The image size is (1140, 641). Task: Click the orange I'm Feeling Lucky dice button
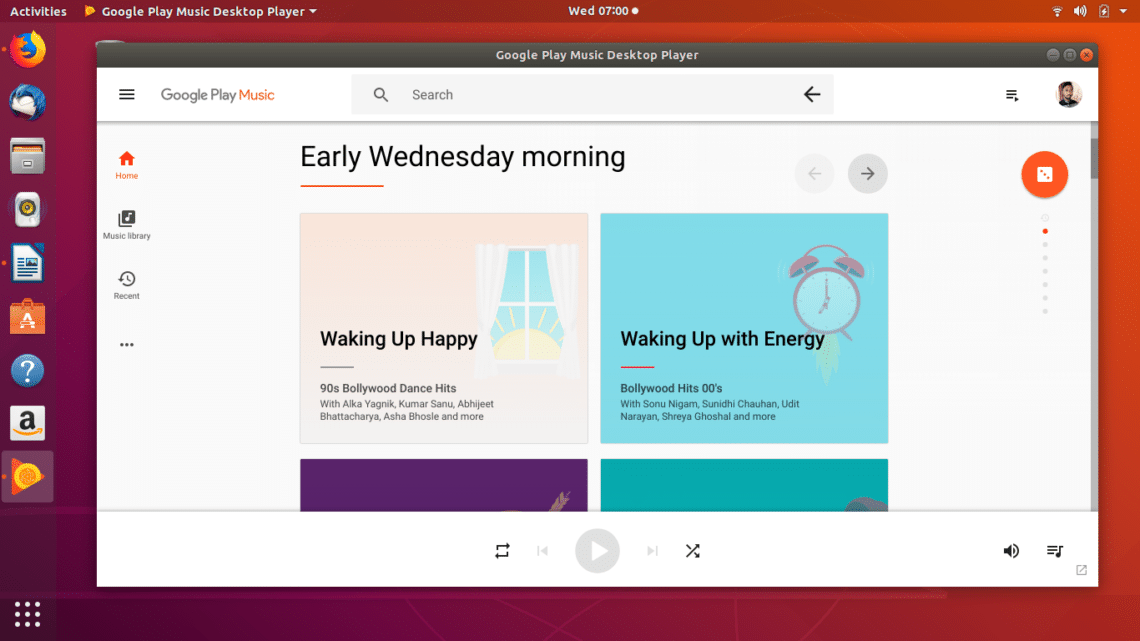[1044, 175]
